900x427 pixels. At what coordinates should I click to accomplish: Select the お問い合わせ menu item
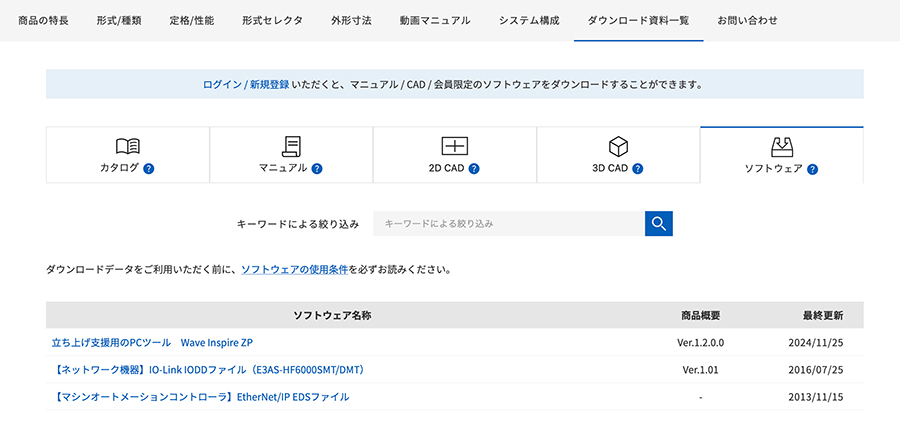point(747,20)
